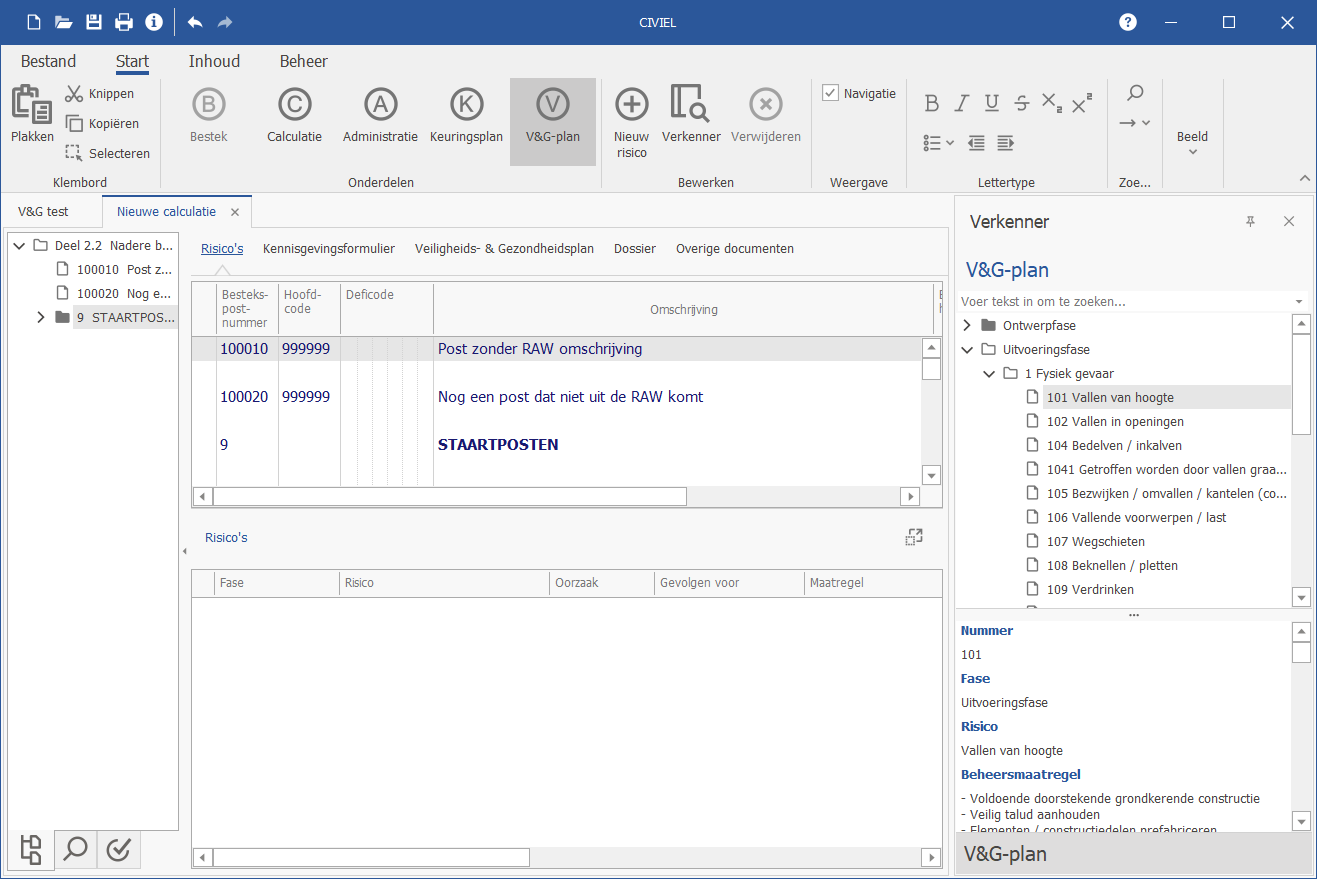Collapse the left navigation pane arrow
The height and width of the screenshot is (879, 1317).
[x=183, y=552]
